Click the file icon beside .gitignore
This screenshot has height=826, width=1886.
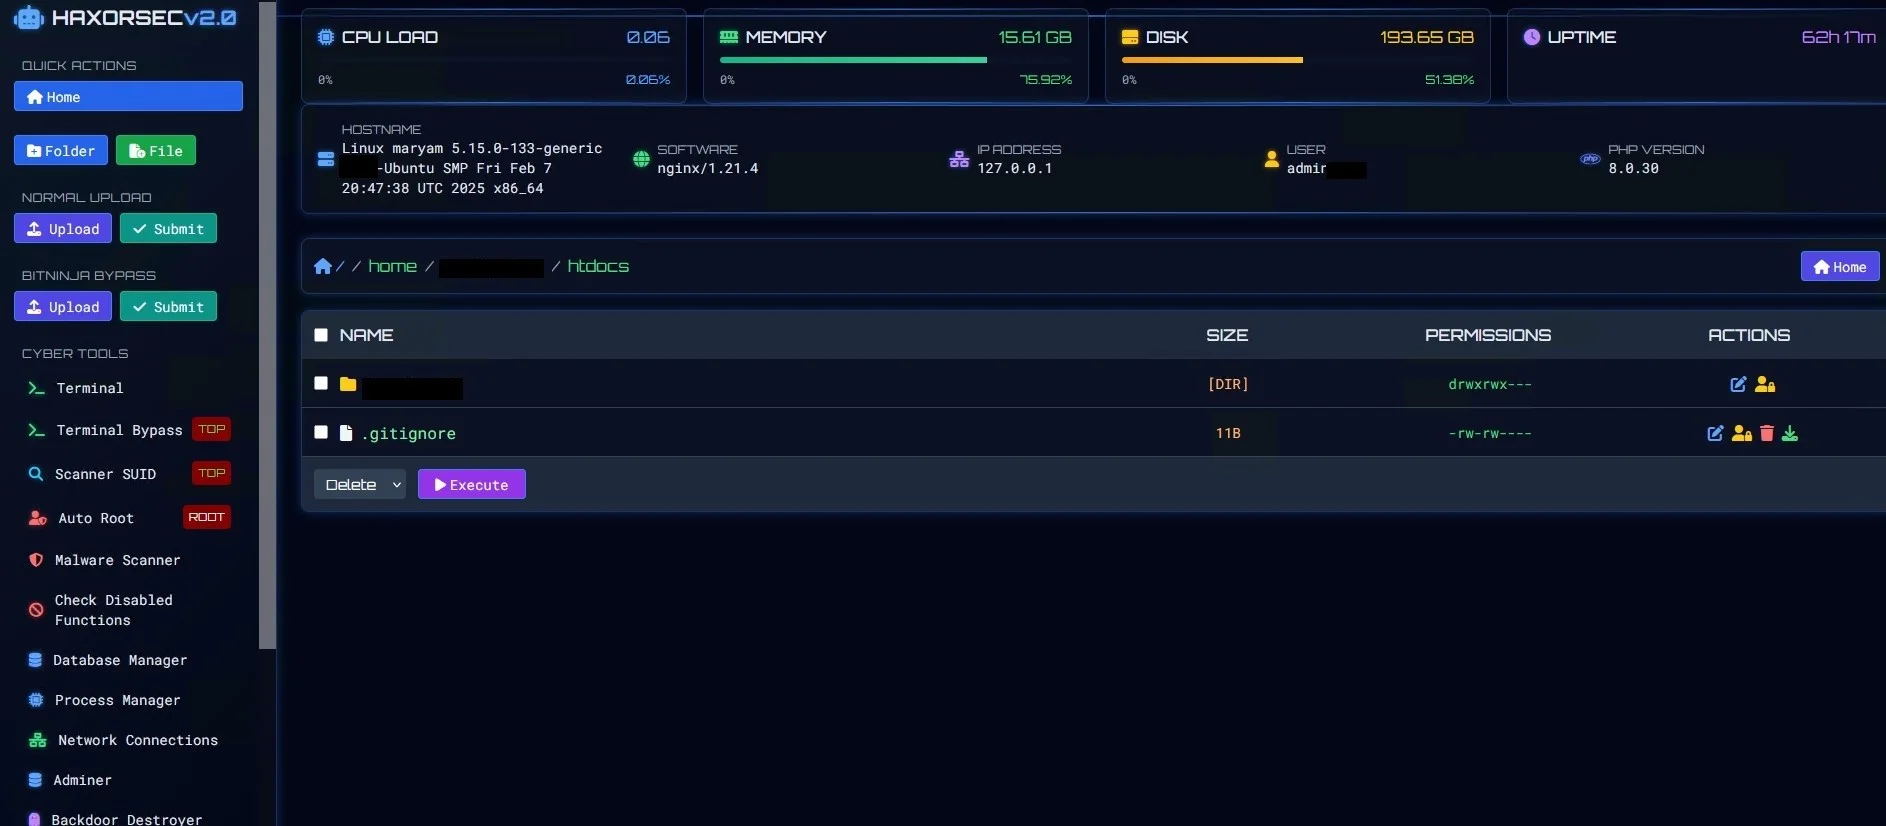pyautogui.click(x=346, y=433)
